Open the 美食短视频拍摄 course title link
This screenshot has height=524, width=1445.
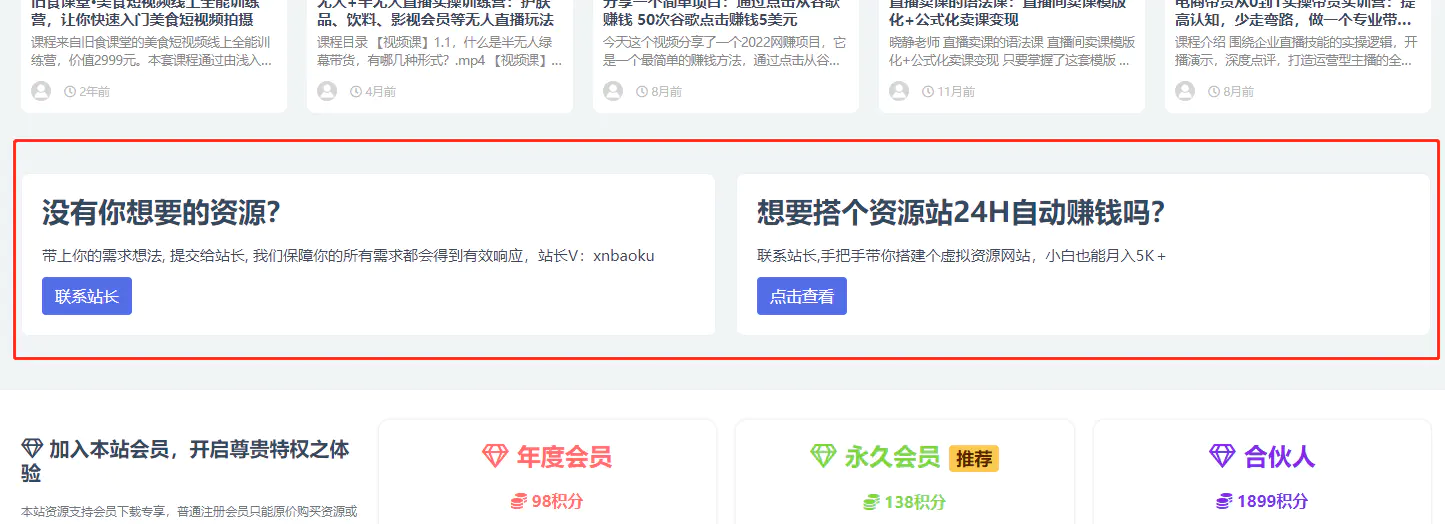(x=142, y=19)
